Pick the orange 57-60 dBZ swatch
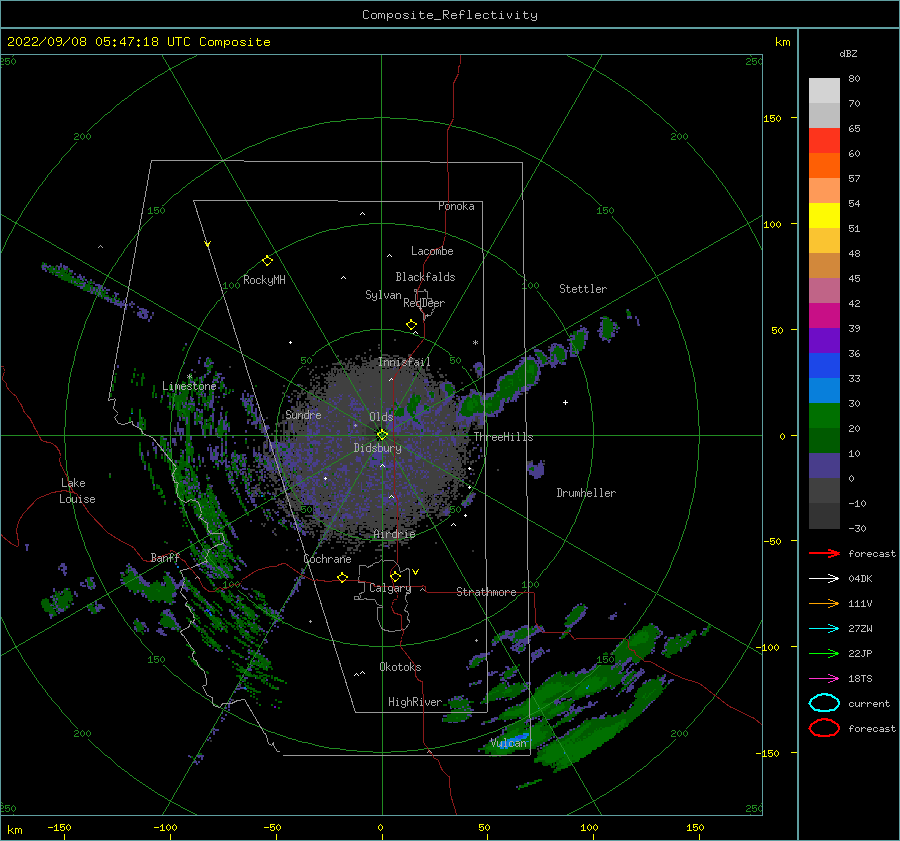 click(824, 166)
